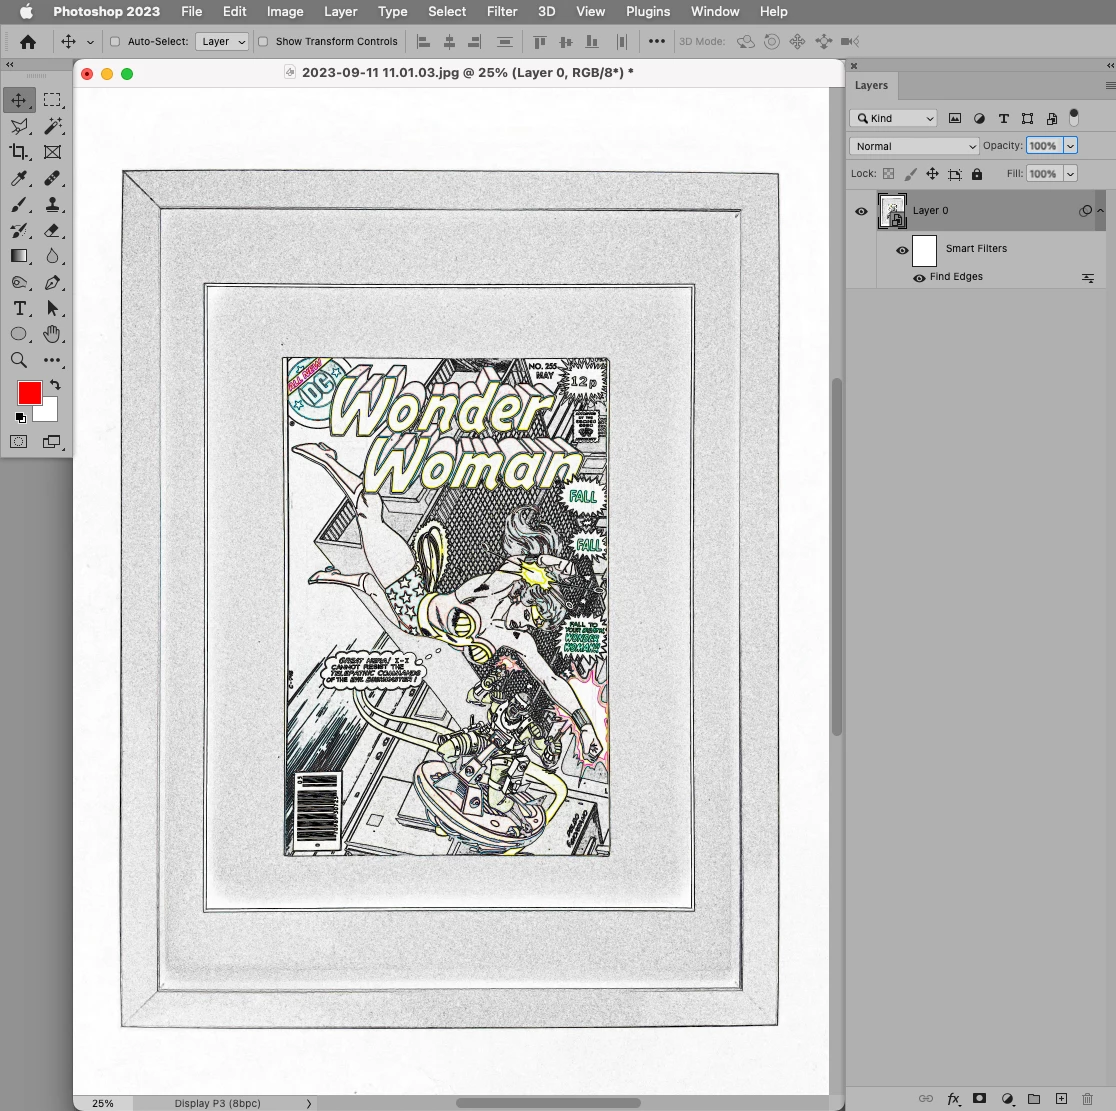Open Layers panel options menu
1116x1111 pixels.
click(x=1110, y=85)
